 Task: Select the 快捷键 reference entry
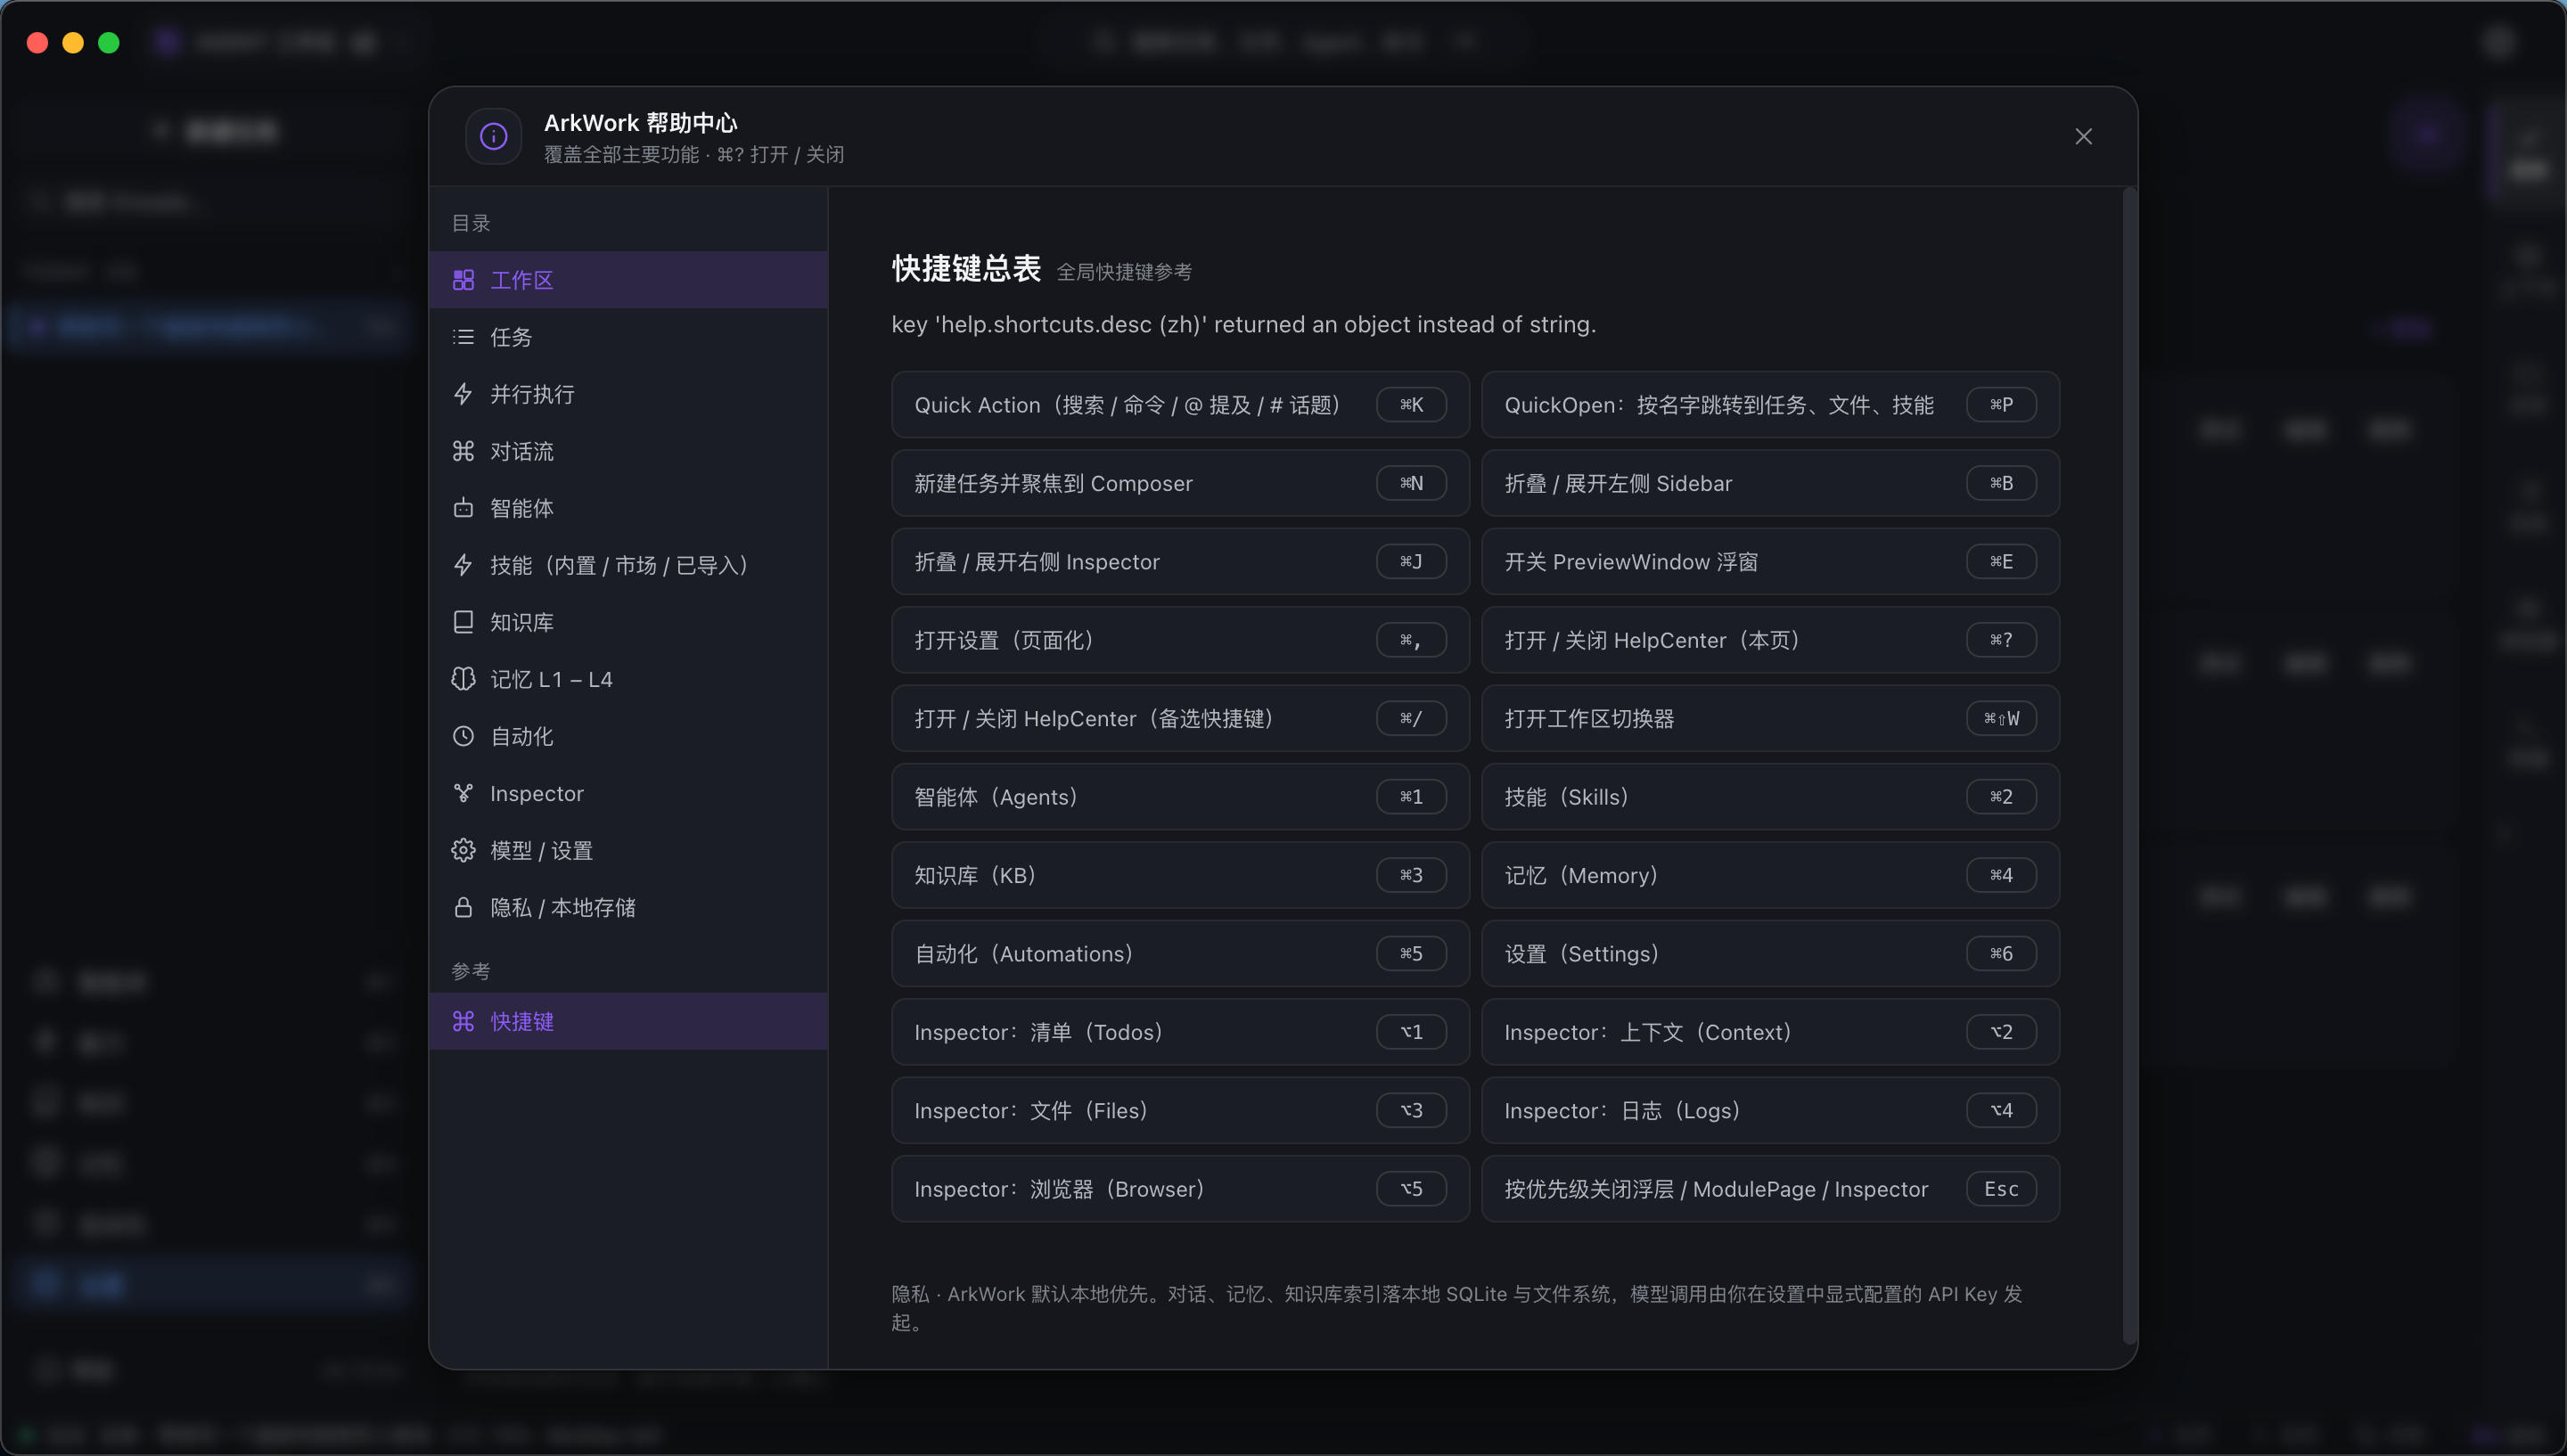click(628, 1021)
